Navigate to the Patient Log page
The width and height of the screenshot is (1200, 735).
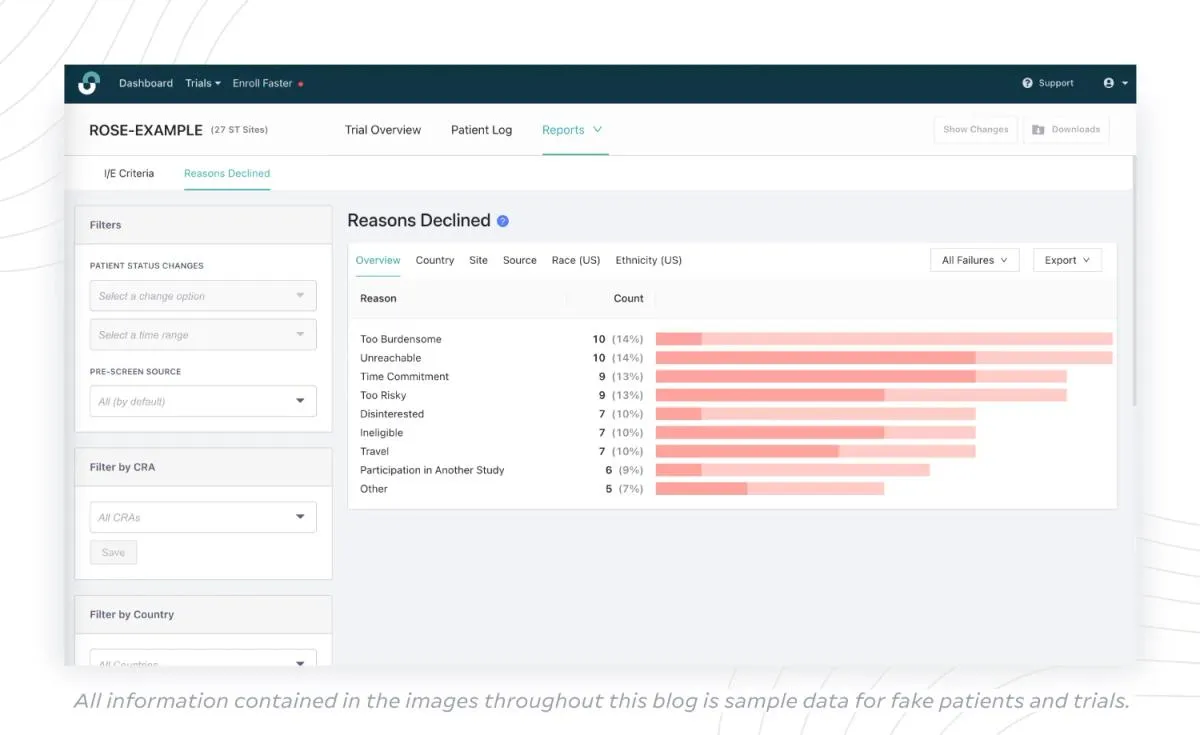click(481, 129)
